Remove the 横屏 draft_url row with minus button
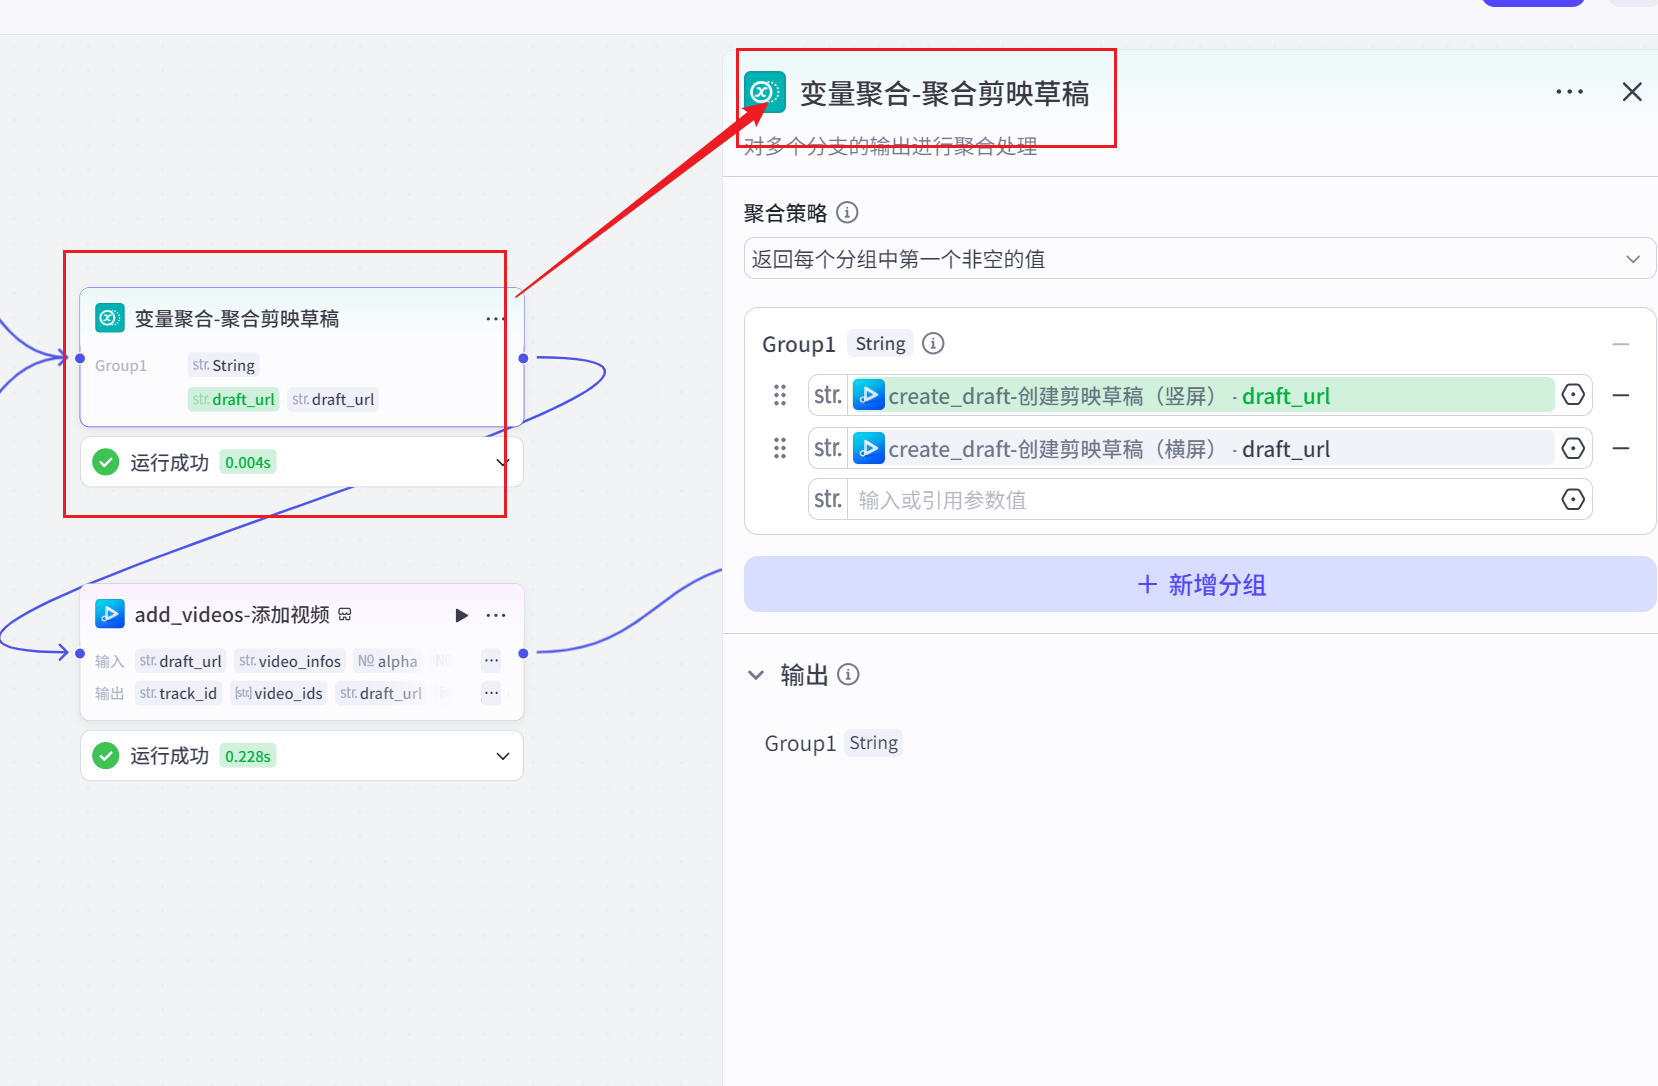 [1622, 448]
